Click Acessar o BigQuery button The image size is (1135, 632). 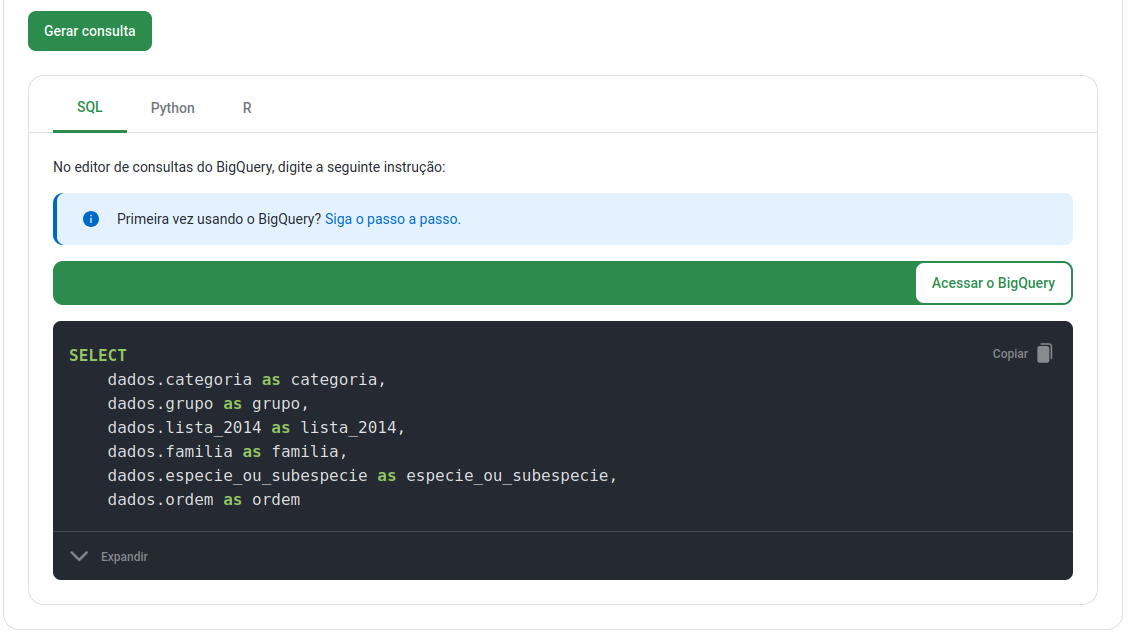coord(993,283)
